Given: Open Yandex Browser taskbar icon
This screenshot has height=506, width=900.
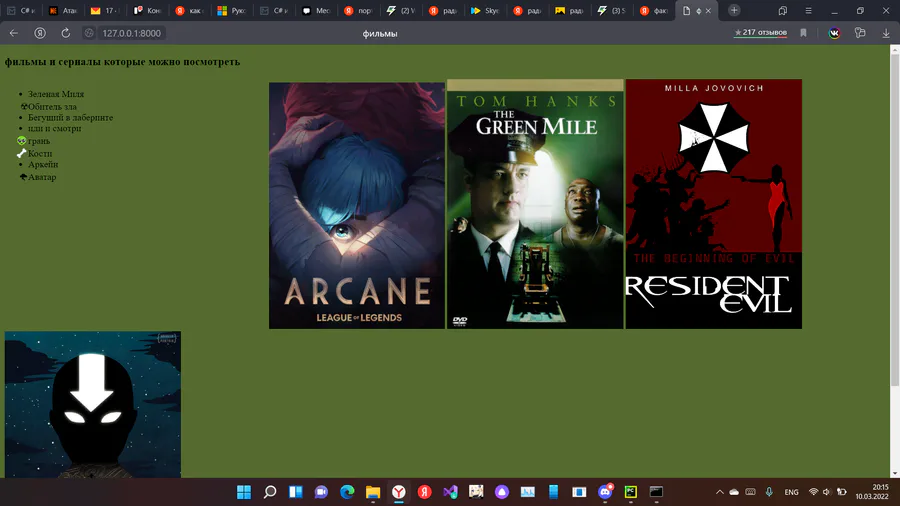Looking at the screenshot, I should click(399, 492).
